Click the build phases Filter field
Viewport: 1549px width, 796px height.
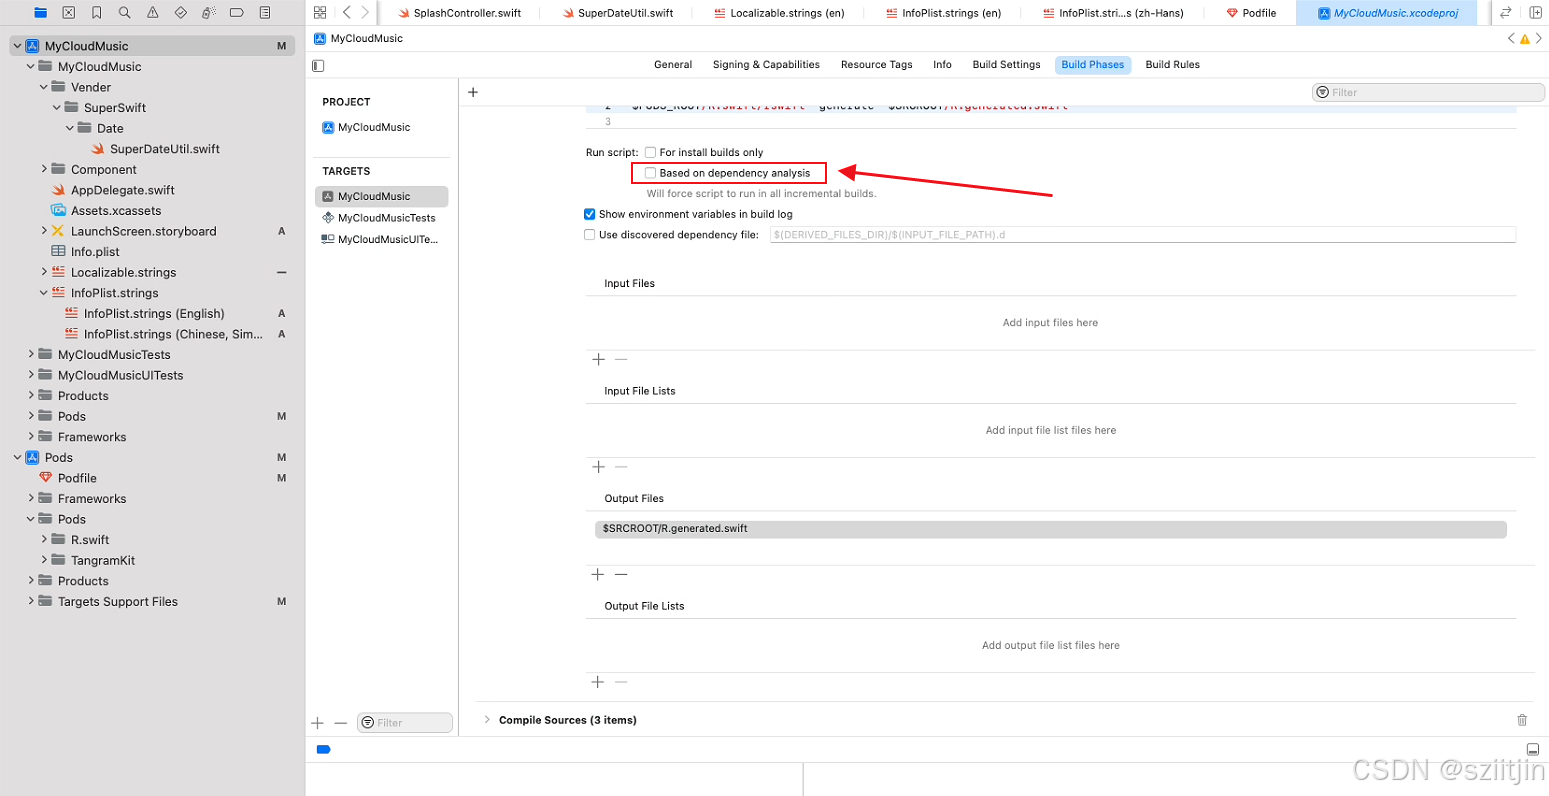[1428, 92]
